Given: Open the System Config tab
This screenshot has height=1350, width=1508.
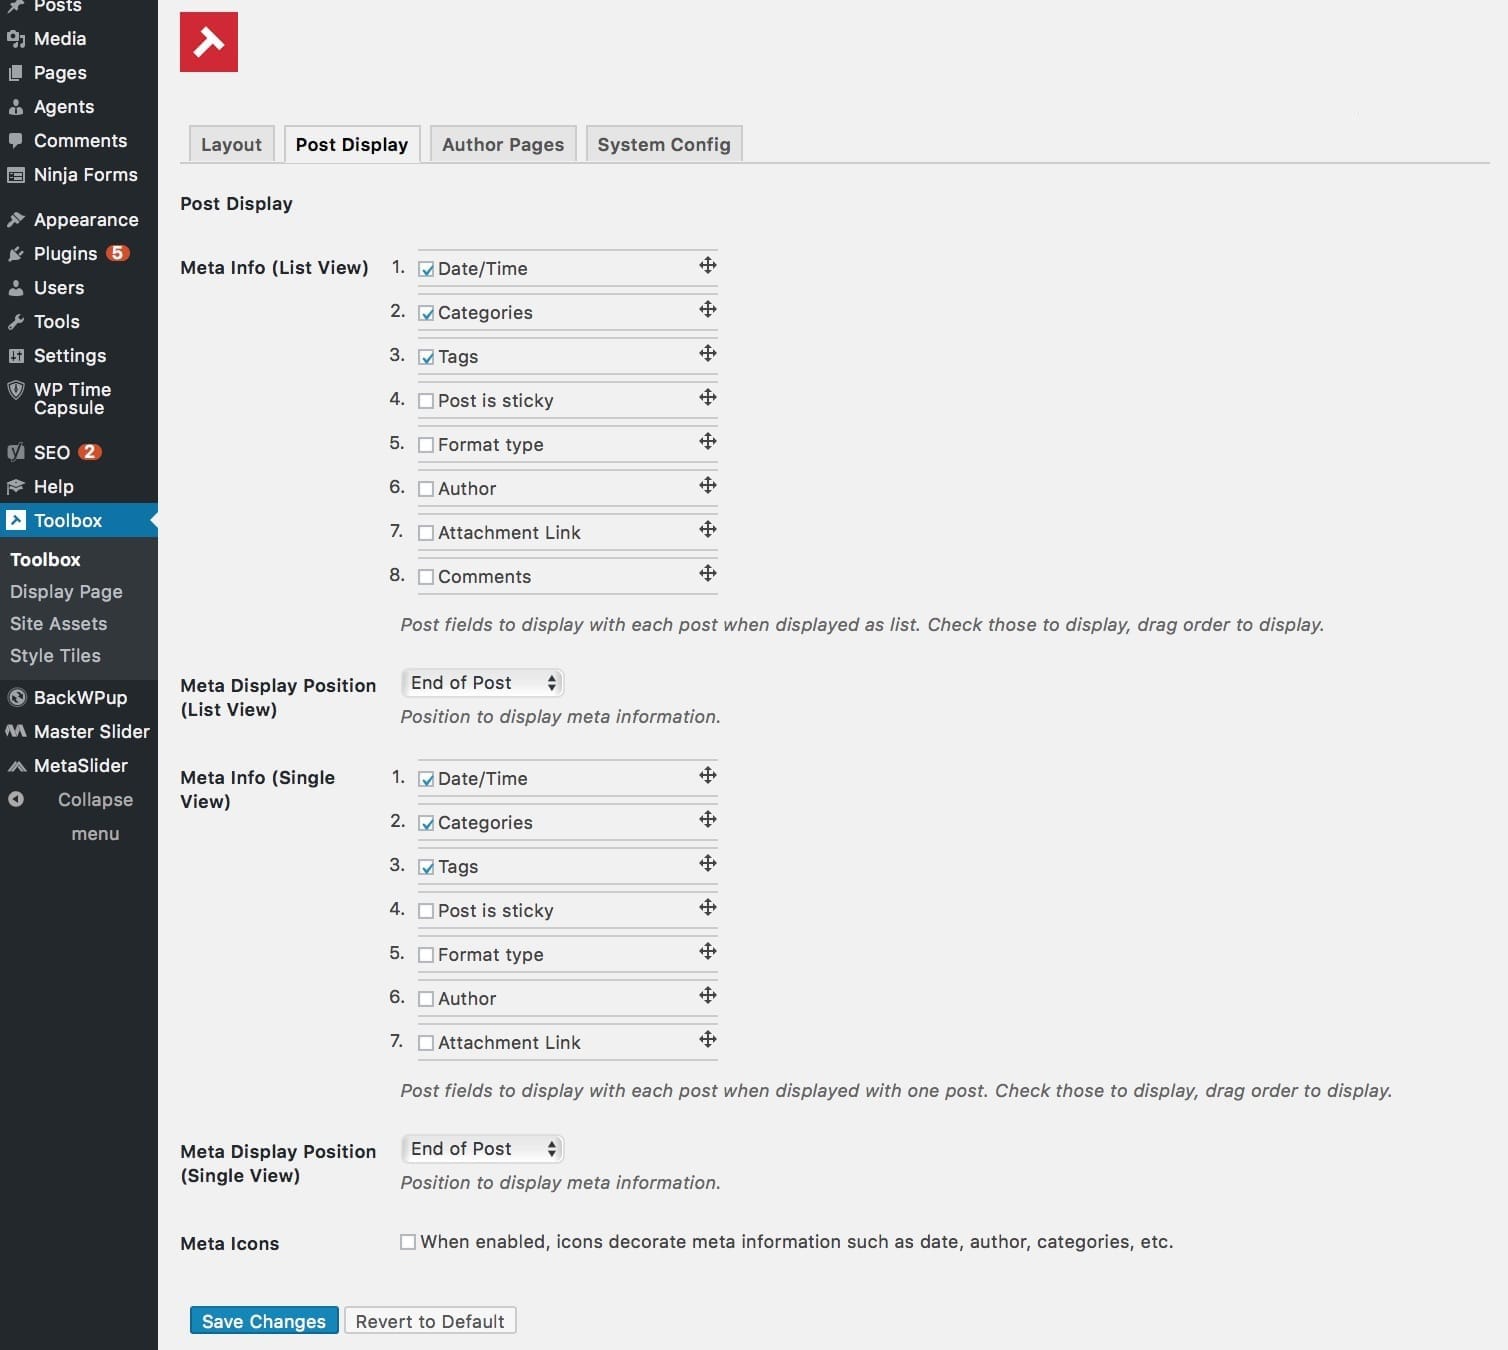Looking at the screenshot, I should [664, 145].
